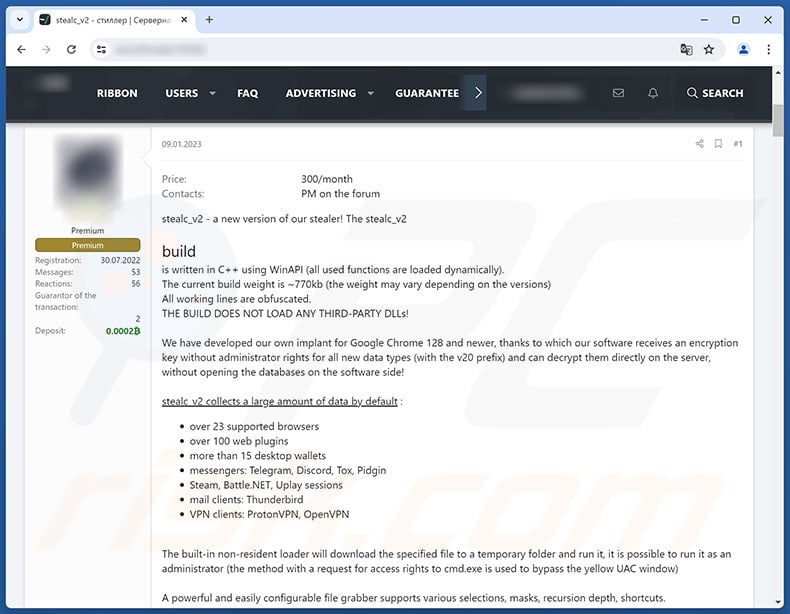790x614 pixels.
Task: Bookmark this tab with the star
Action: 709,49
